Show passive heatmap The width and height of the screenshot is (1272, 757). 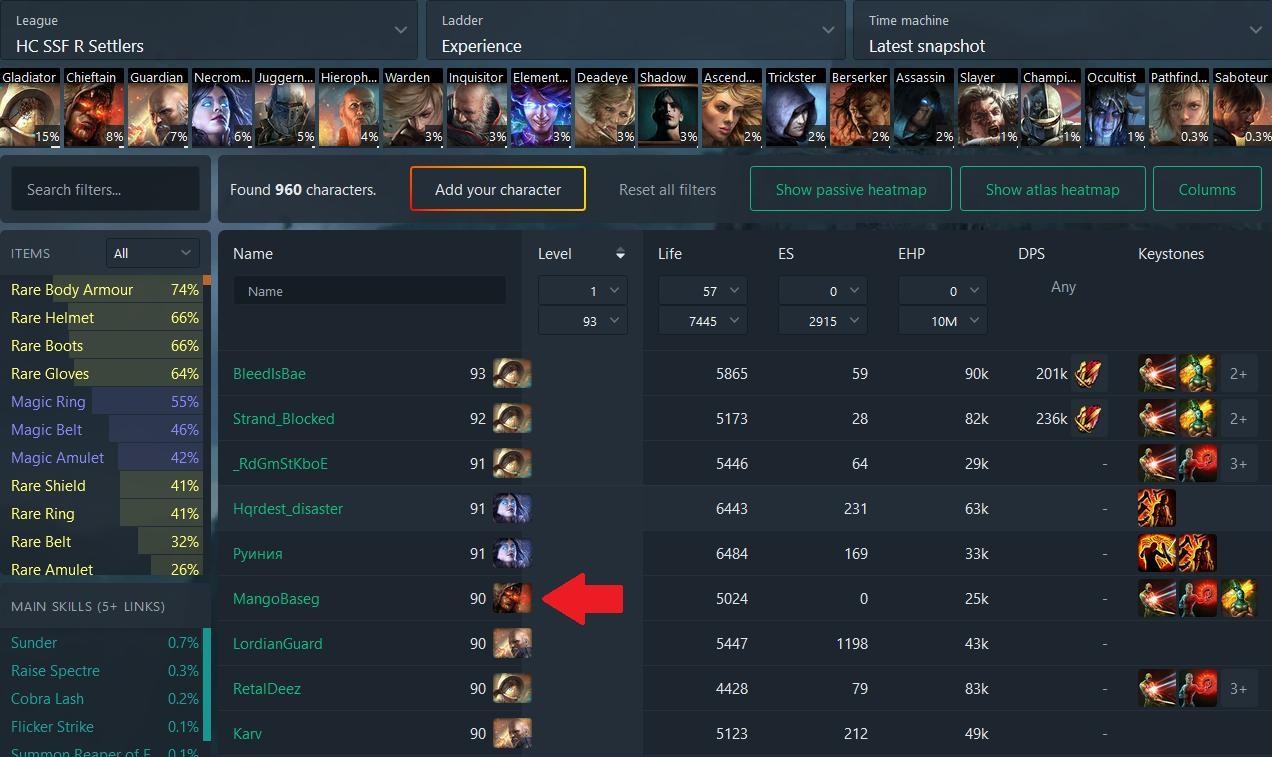[851, 189]
